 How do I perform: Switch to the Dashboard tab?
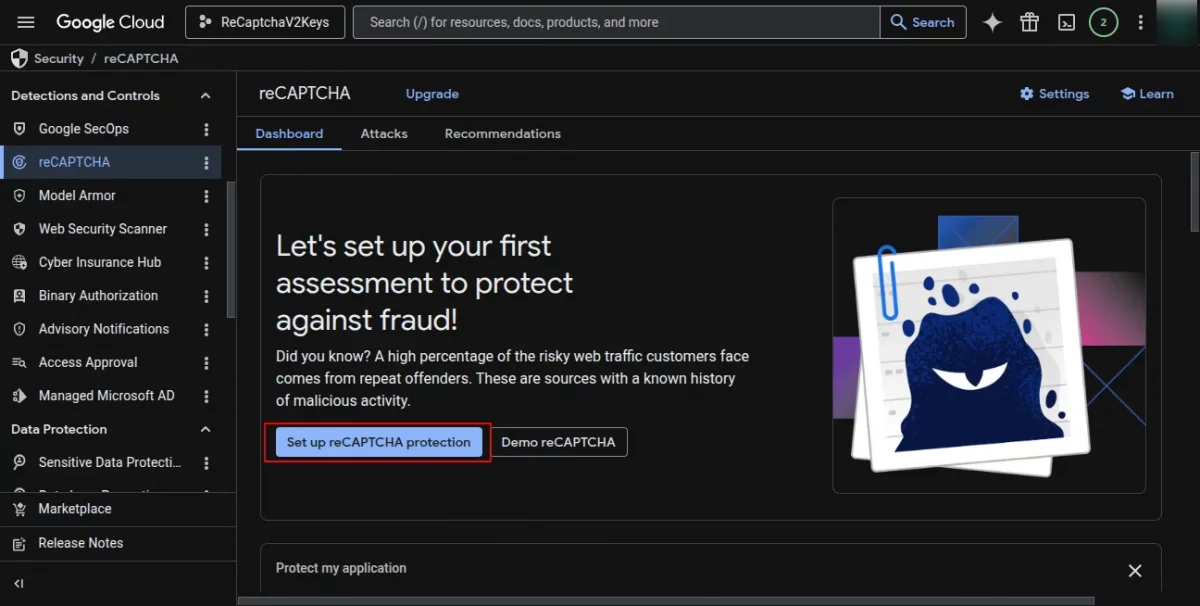289,134
